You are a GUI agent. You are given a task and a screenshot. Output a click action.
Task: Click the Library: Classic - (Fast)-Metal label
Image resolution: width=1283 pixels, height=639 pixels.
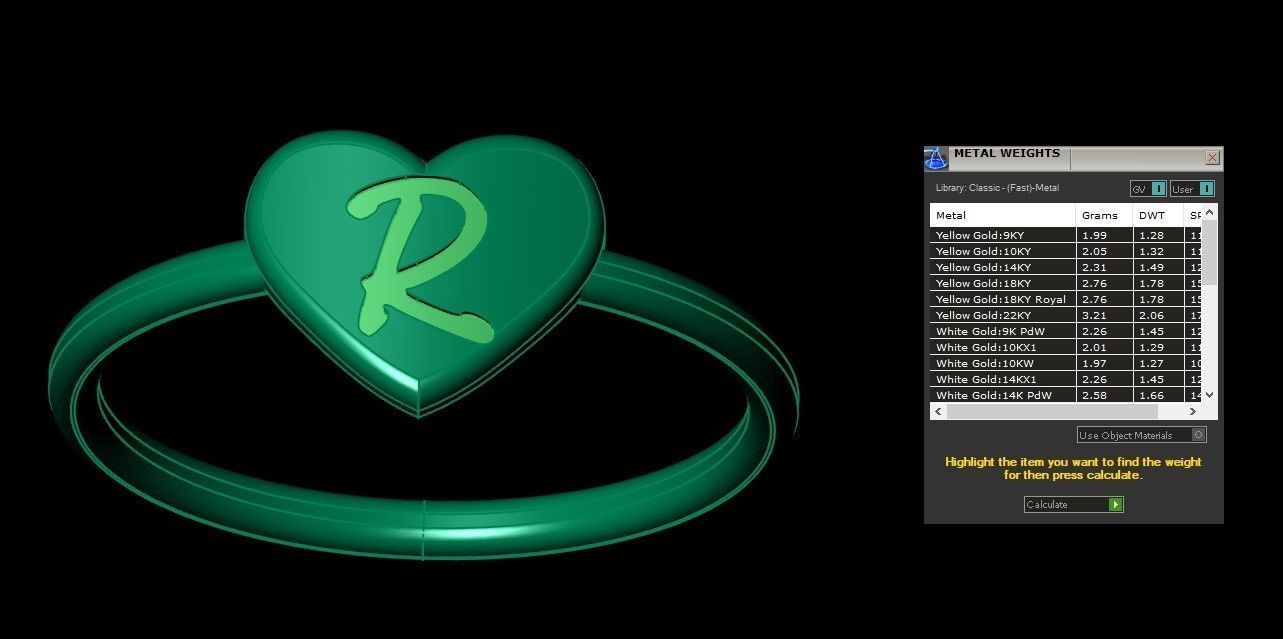click(997, 188)
